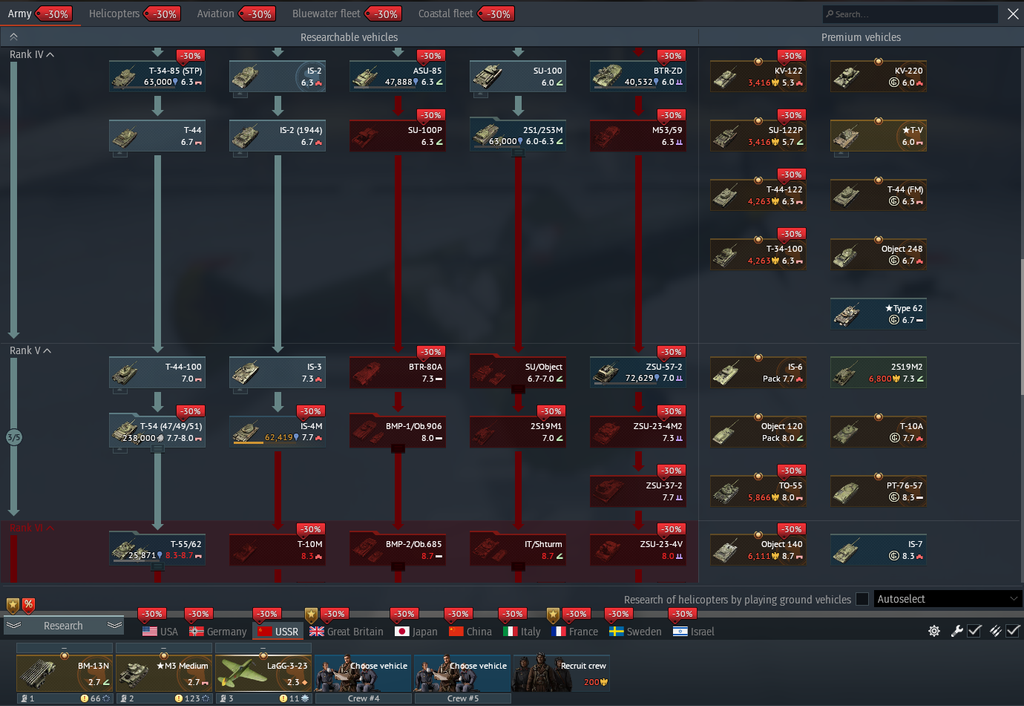Select the T-34-85 (STP) vehicle card
Screen dimensions: 1024x706
(x=157, y=76)
